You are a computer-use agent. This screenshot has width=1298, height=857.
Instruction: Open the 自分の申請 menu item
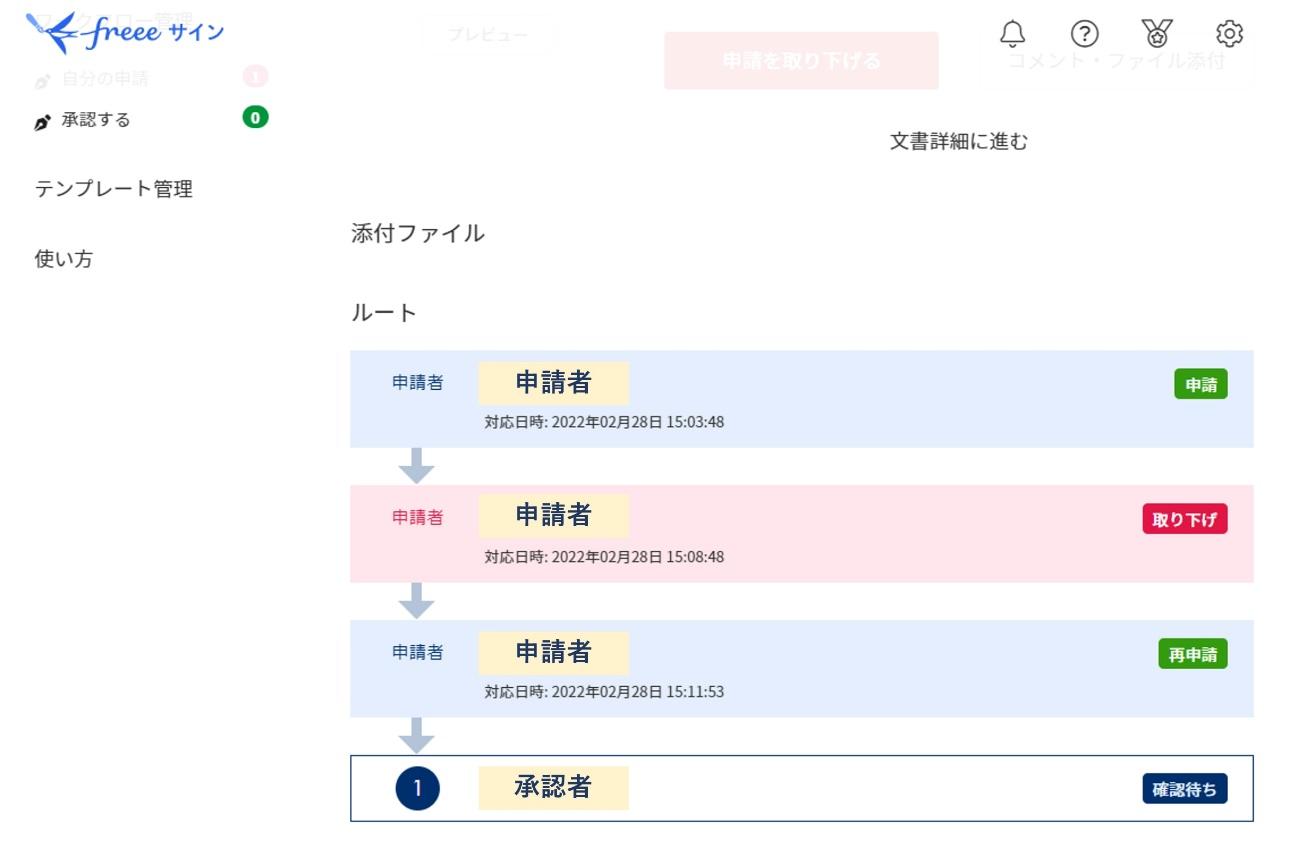(x=105, y=78)
